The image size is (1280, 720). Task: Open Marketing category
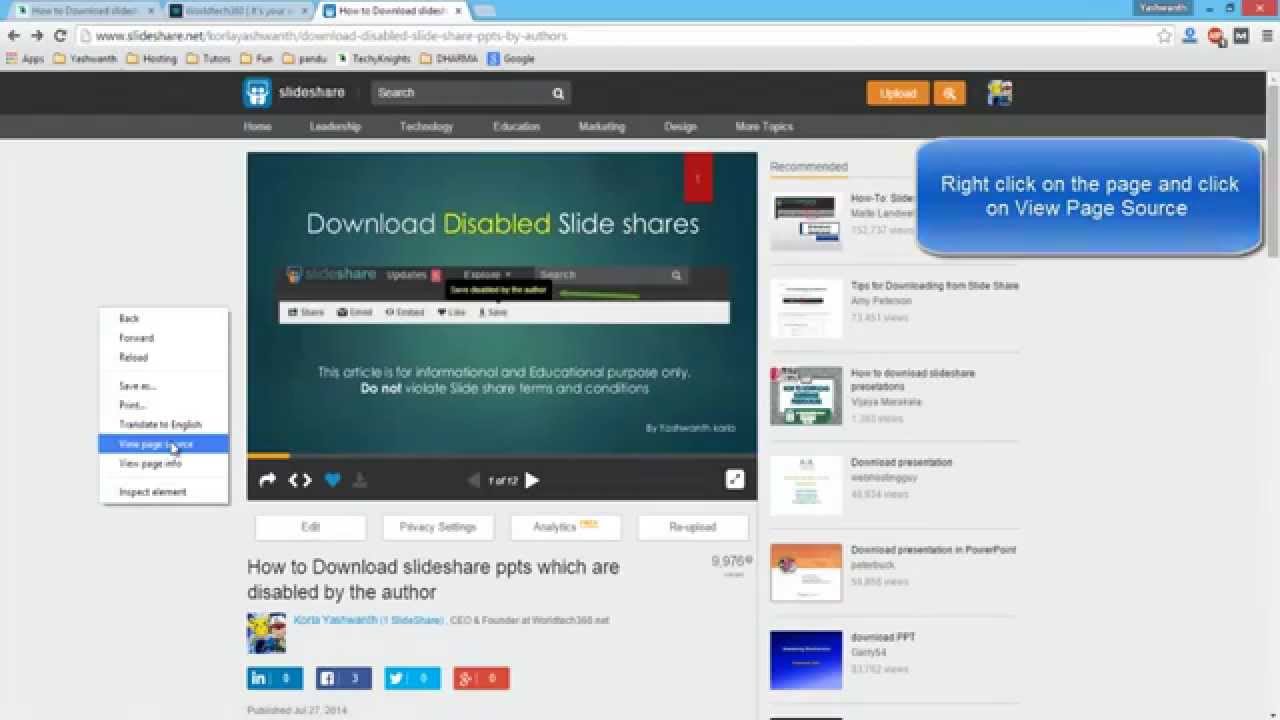[x=601, y=127]
